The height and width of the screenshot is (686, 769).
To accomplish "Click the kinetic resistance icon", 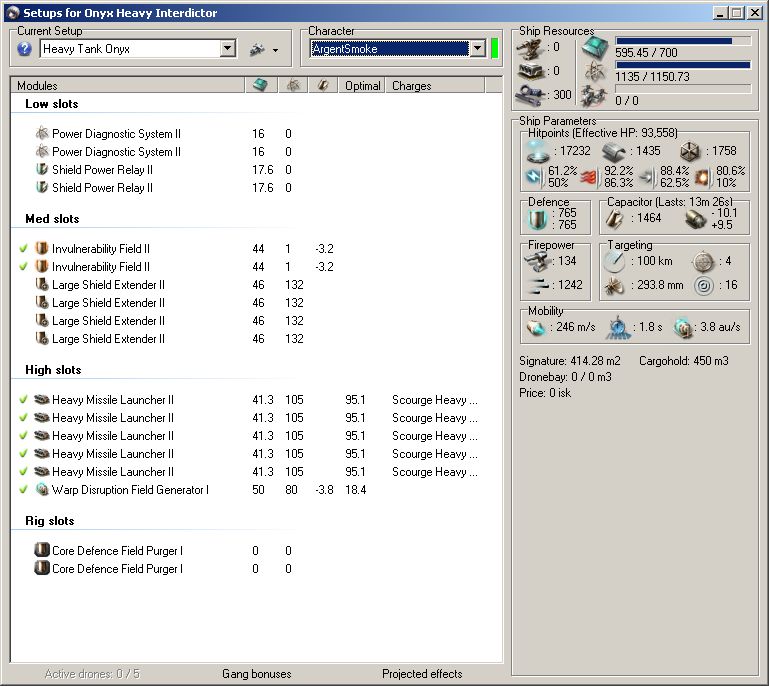I will coord(647,177).
